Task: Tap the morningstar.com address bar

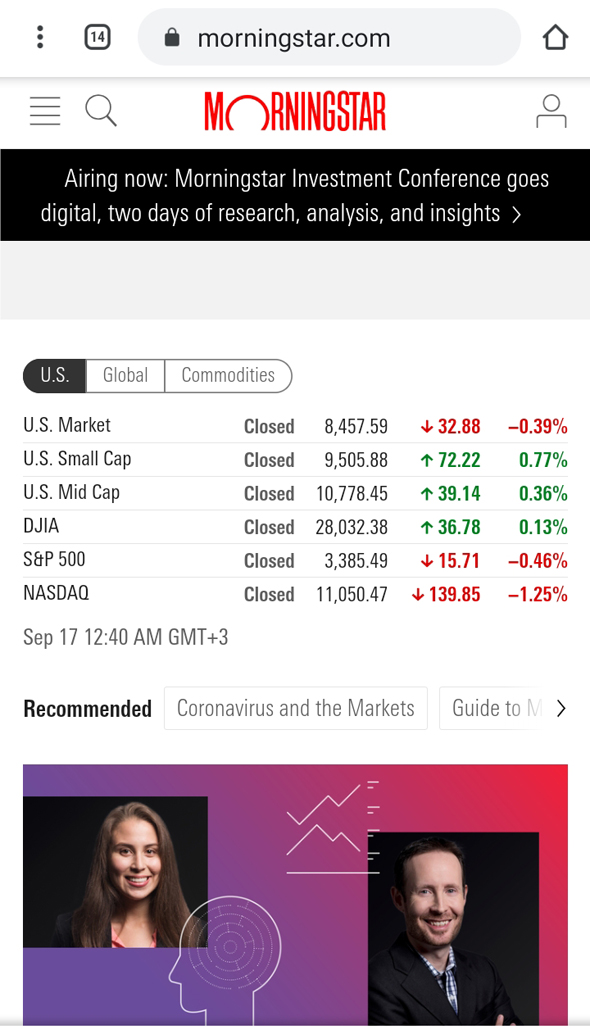Action: click(x=329, y=37)
